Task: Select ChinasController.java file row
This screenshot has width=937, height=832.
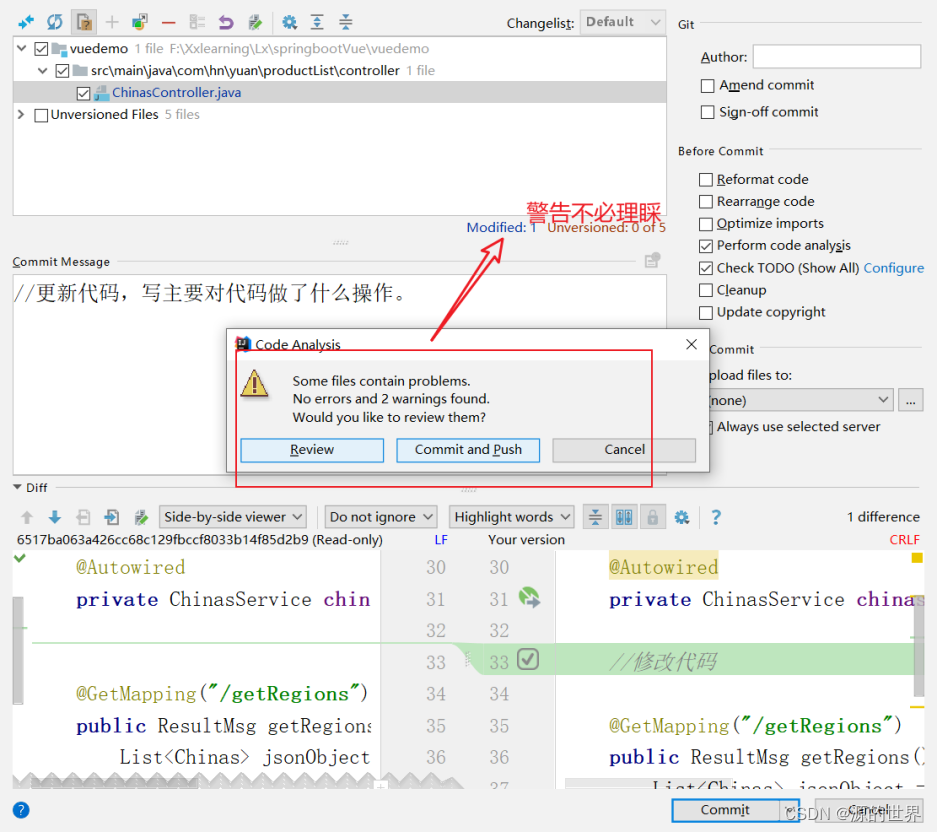Action: click(x=339, y=93)
